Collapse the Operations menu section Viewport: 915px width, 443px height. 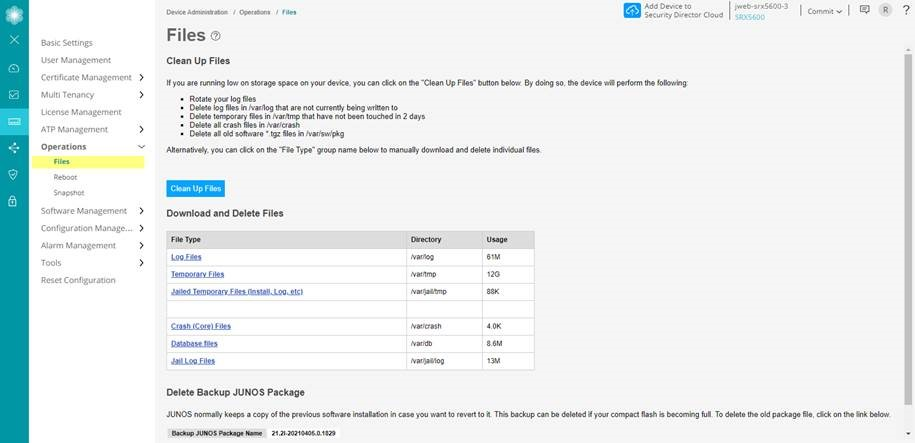pos(141,147)
